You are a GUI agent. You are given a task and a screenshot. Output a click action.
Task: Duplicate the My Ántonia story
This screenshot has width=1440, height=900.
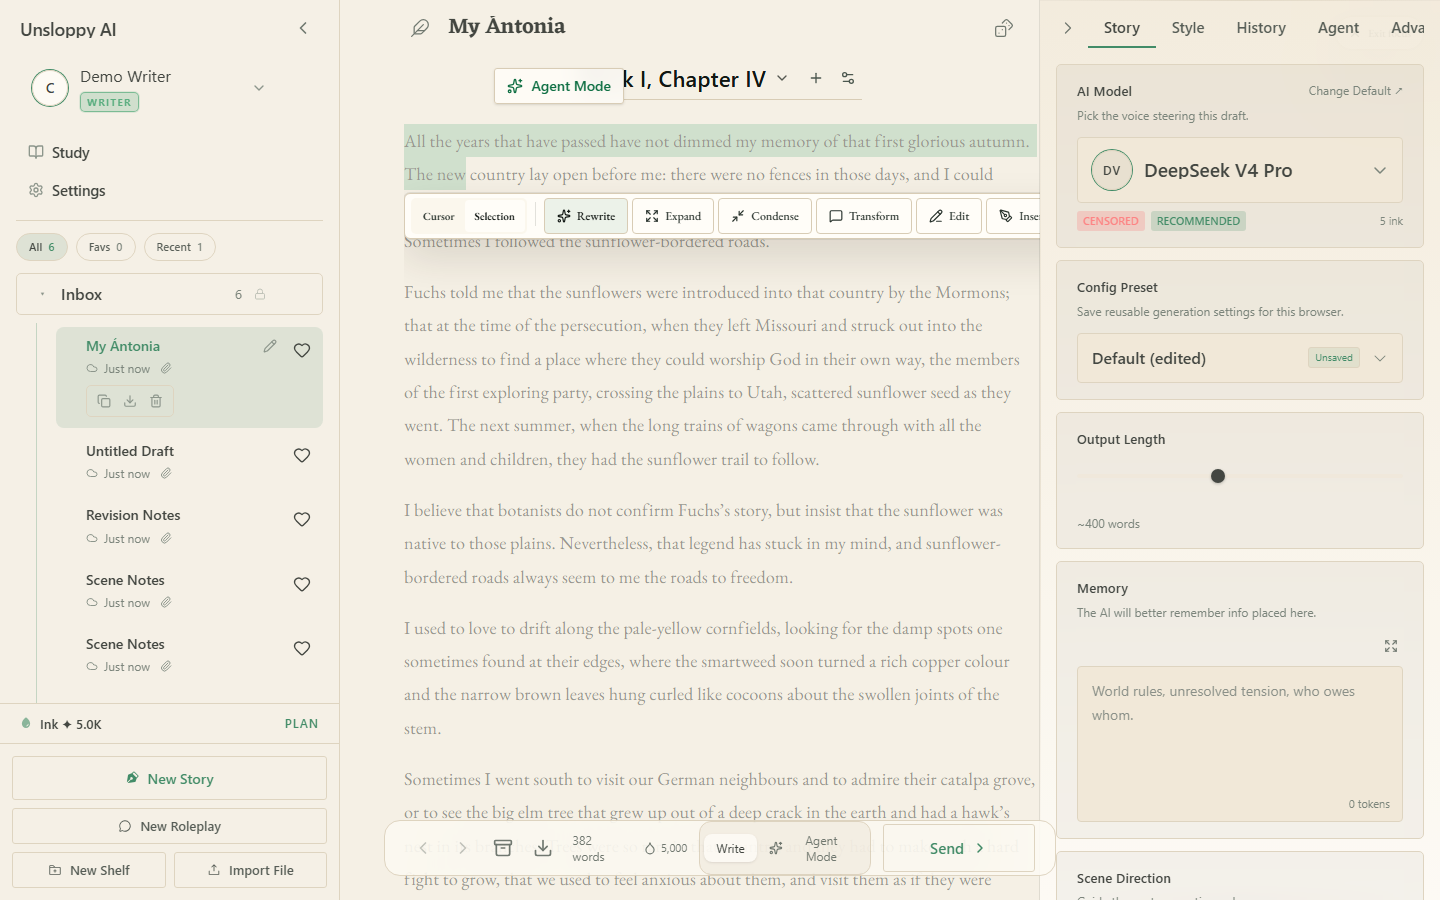[104, 401]
